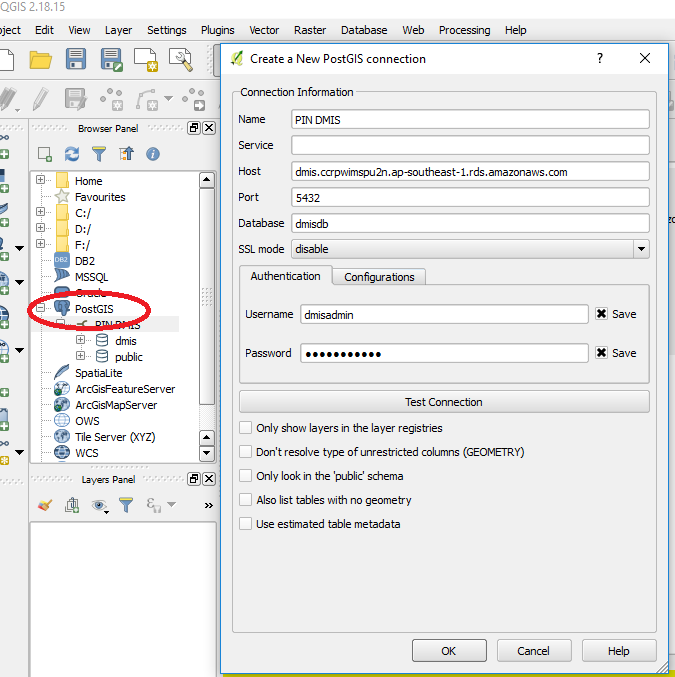Click the Host input field

(470, 172)
